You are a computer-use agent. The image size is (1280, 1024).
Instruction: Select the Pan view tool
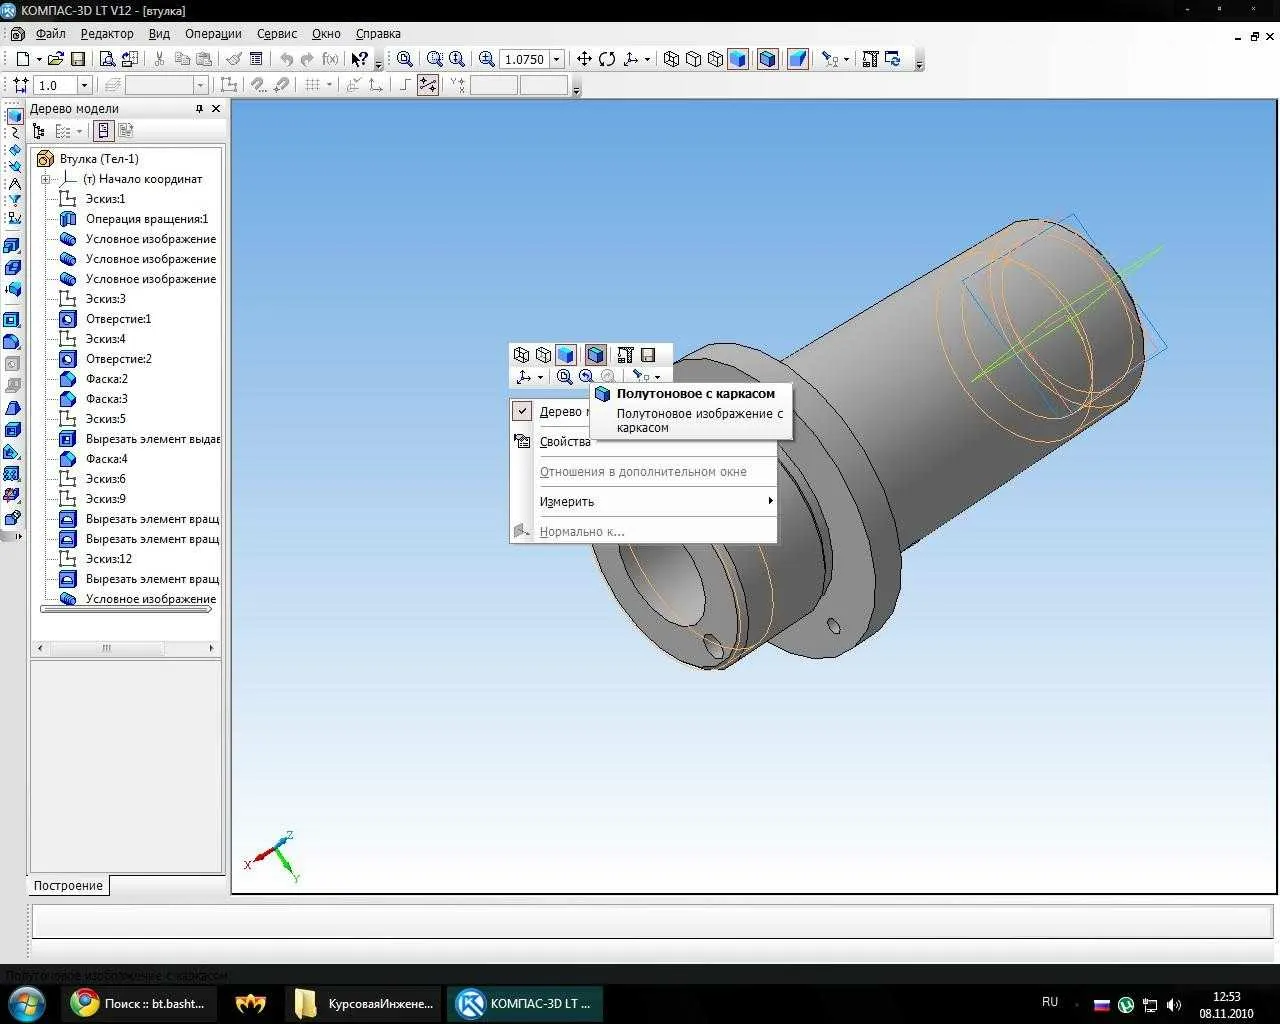click(x=585, y=59)
